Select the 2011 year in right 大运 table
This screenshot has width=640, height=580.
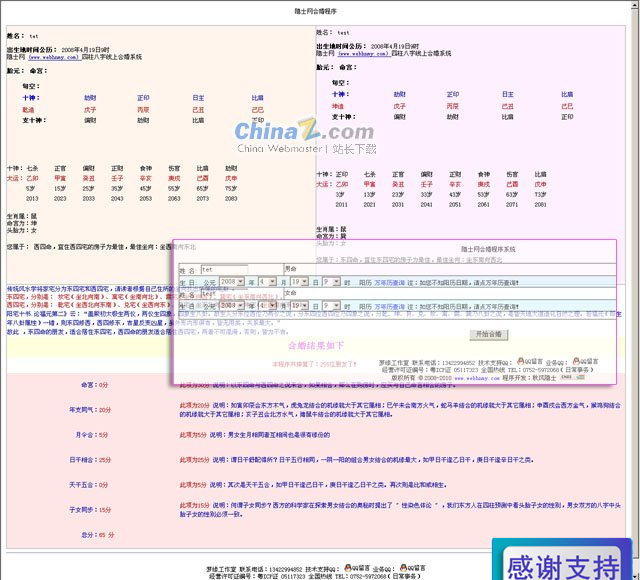pyautogui.click(x=342, y=204)
